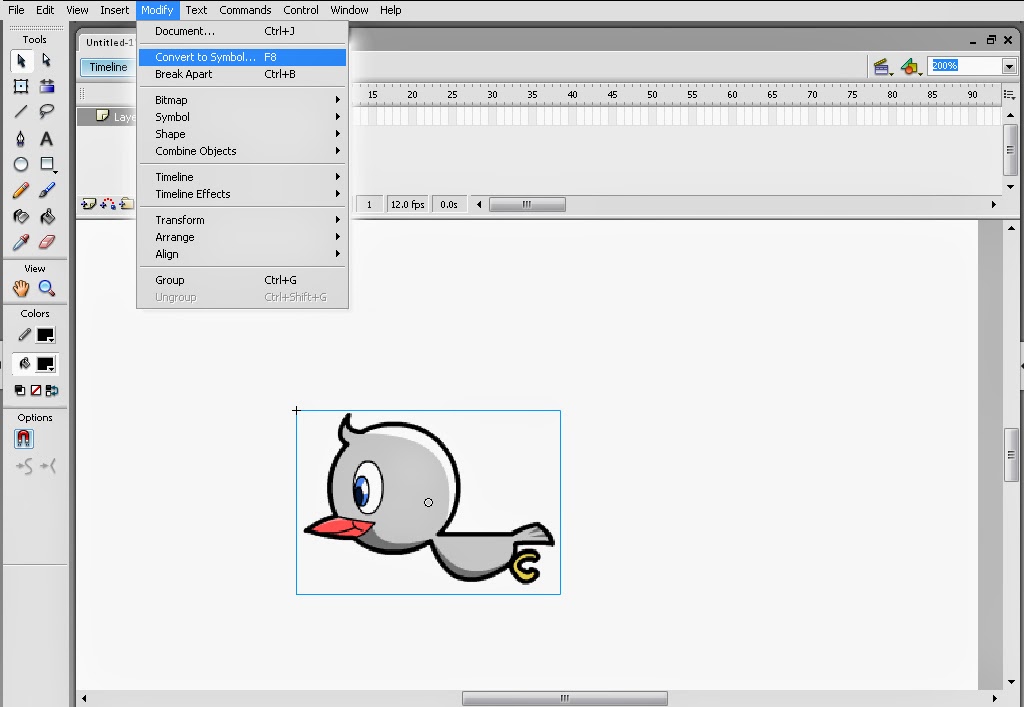Open the fill color swatch
This screenshot has height=707, width=1024.
[46, 364]
